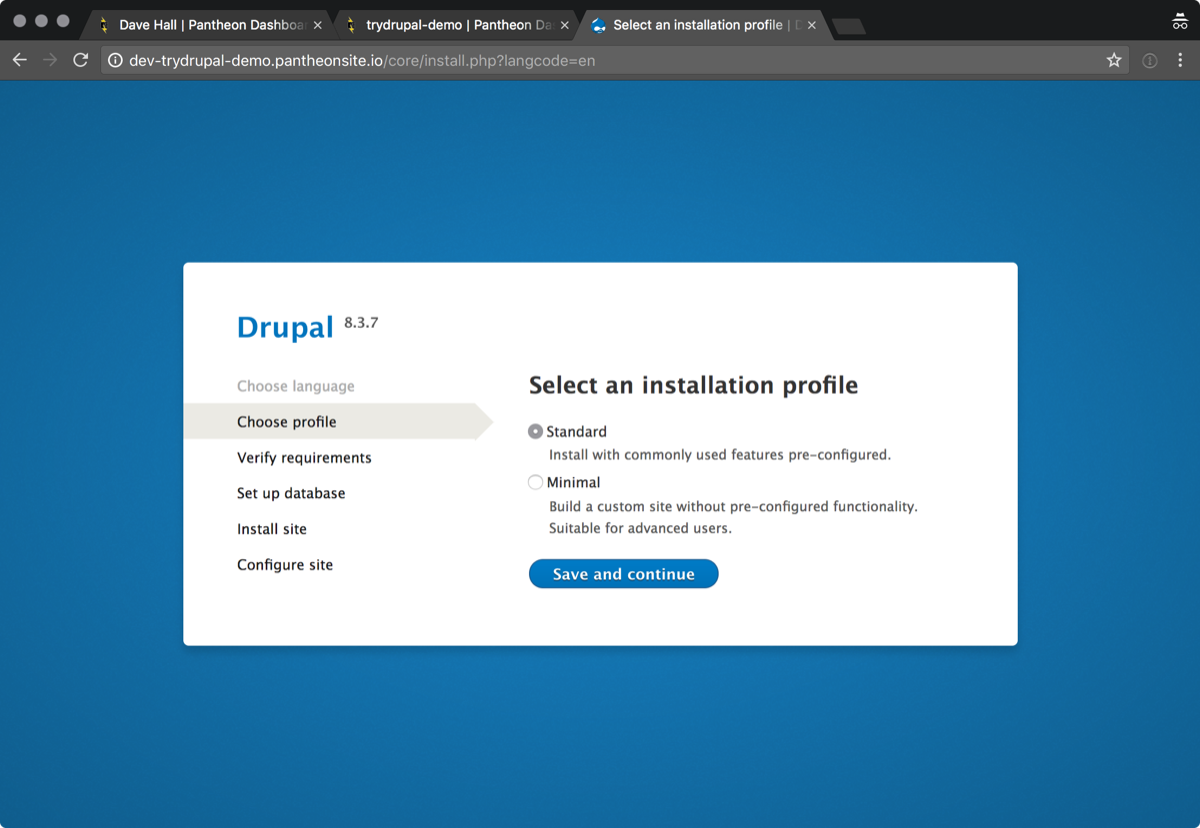
Task: Click the incognito icon at top right
Action: tap(1180, 21)
